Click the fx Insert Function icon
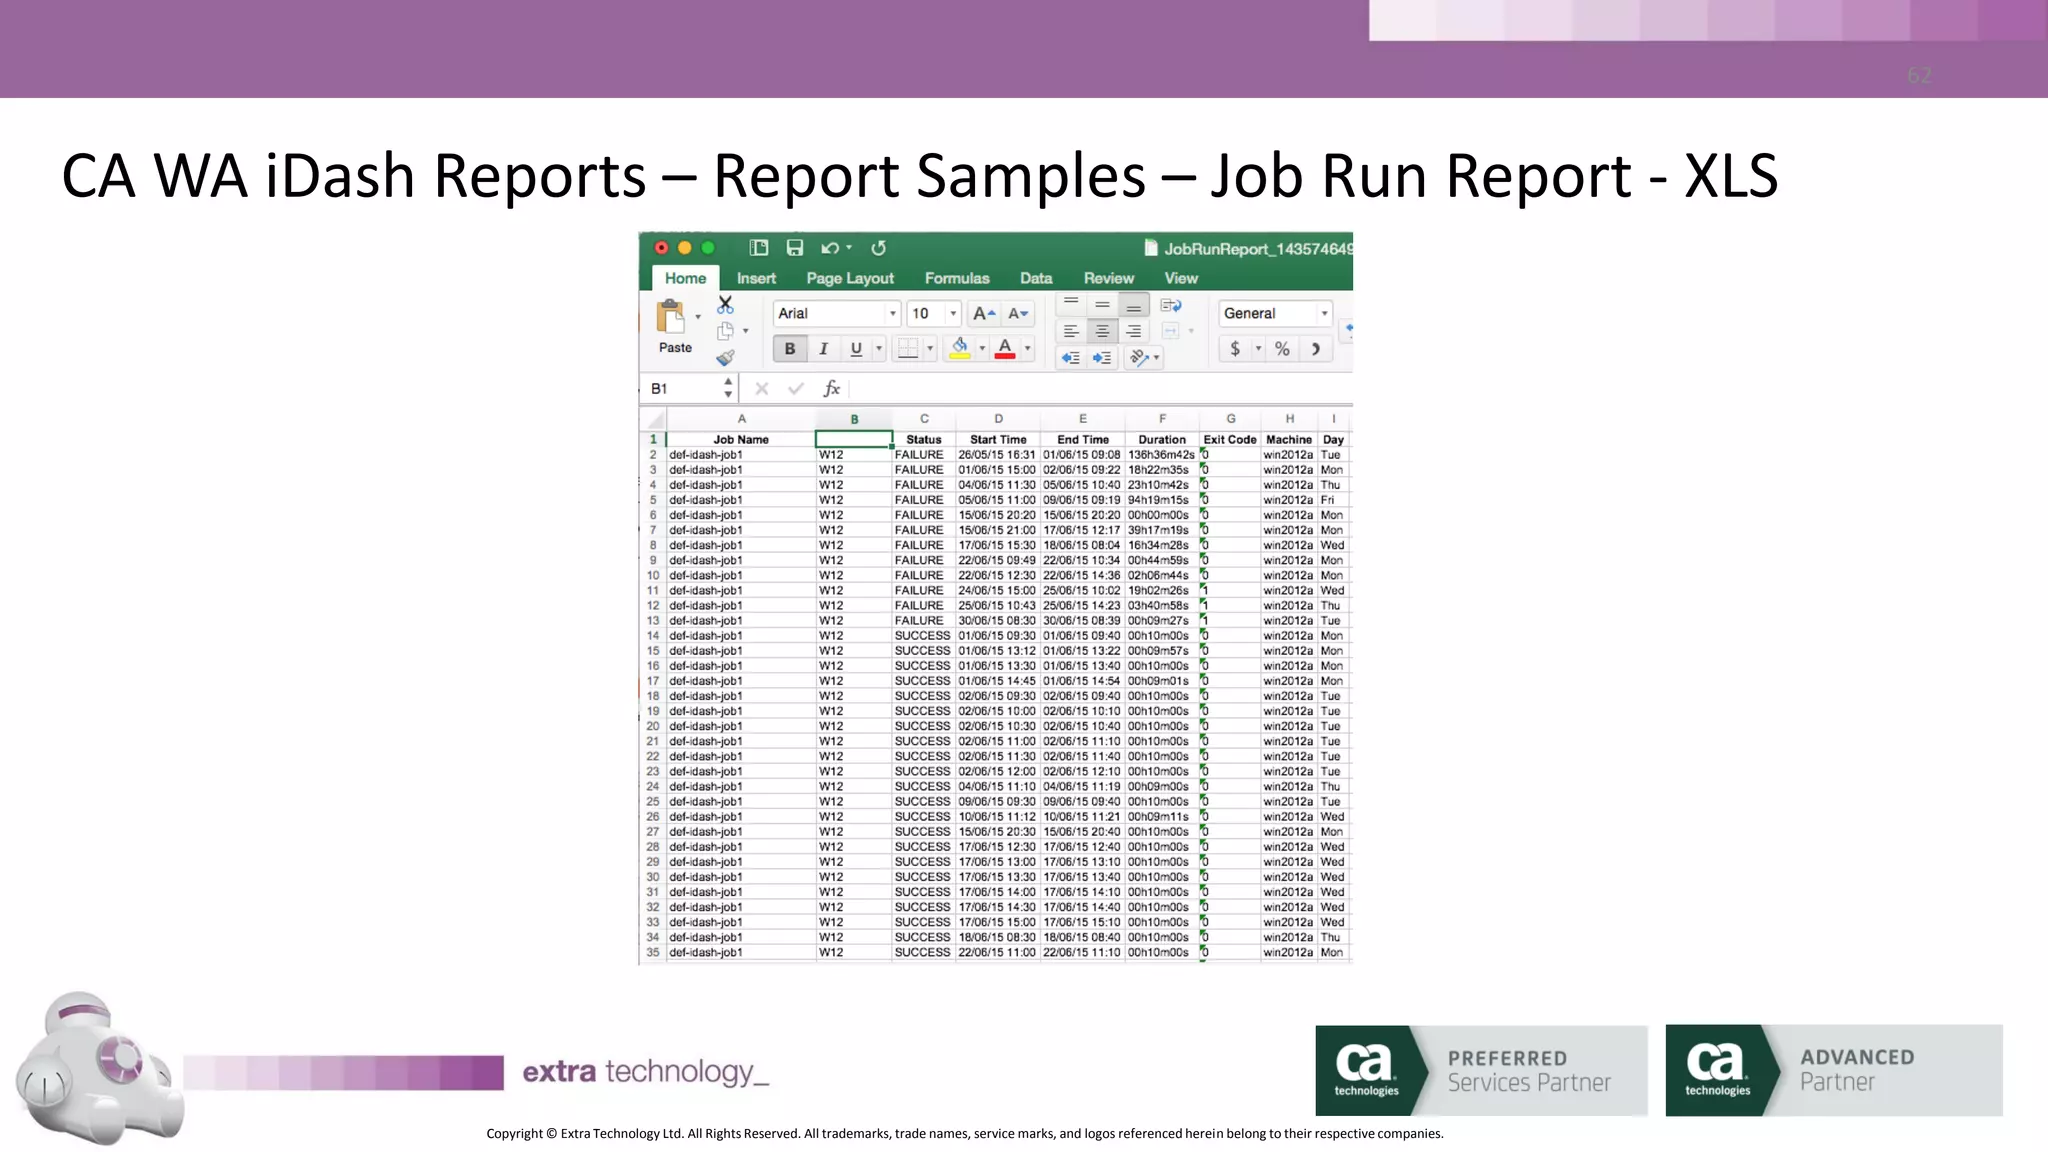2048x1152 pixels. (831, 388)
